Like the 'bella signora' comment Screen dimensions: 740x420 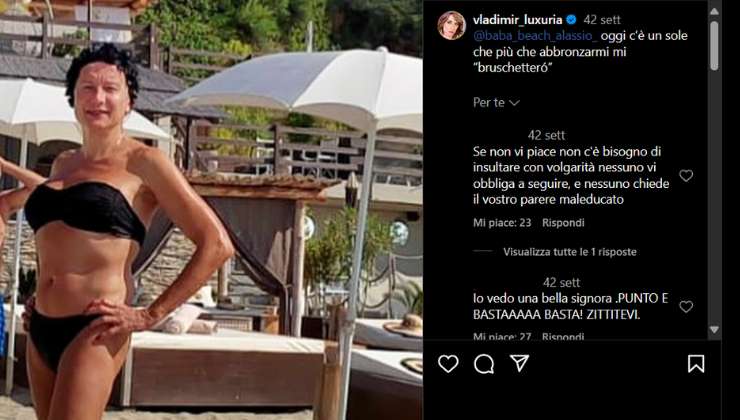point(686,307)
